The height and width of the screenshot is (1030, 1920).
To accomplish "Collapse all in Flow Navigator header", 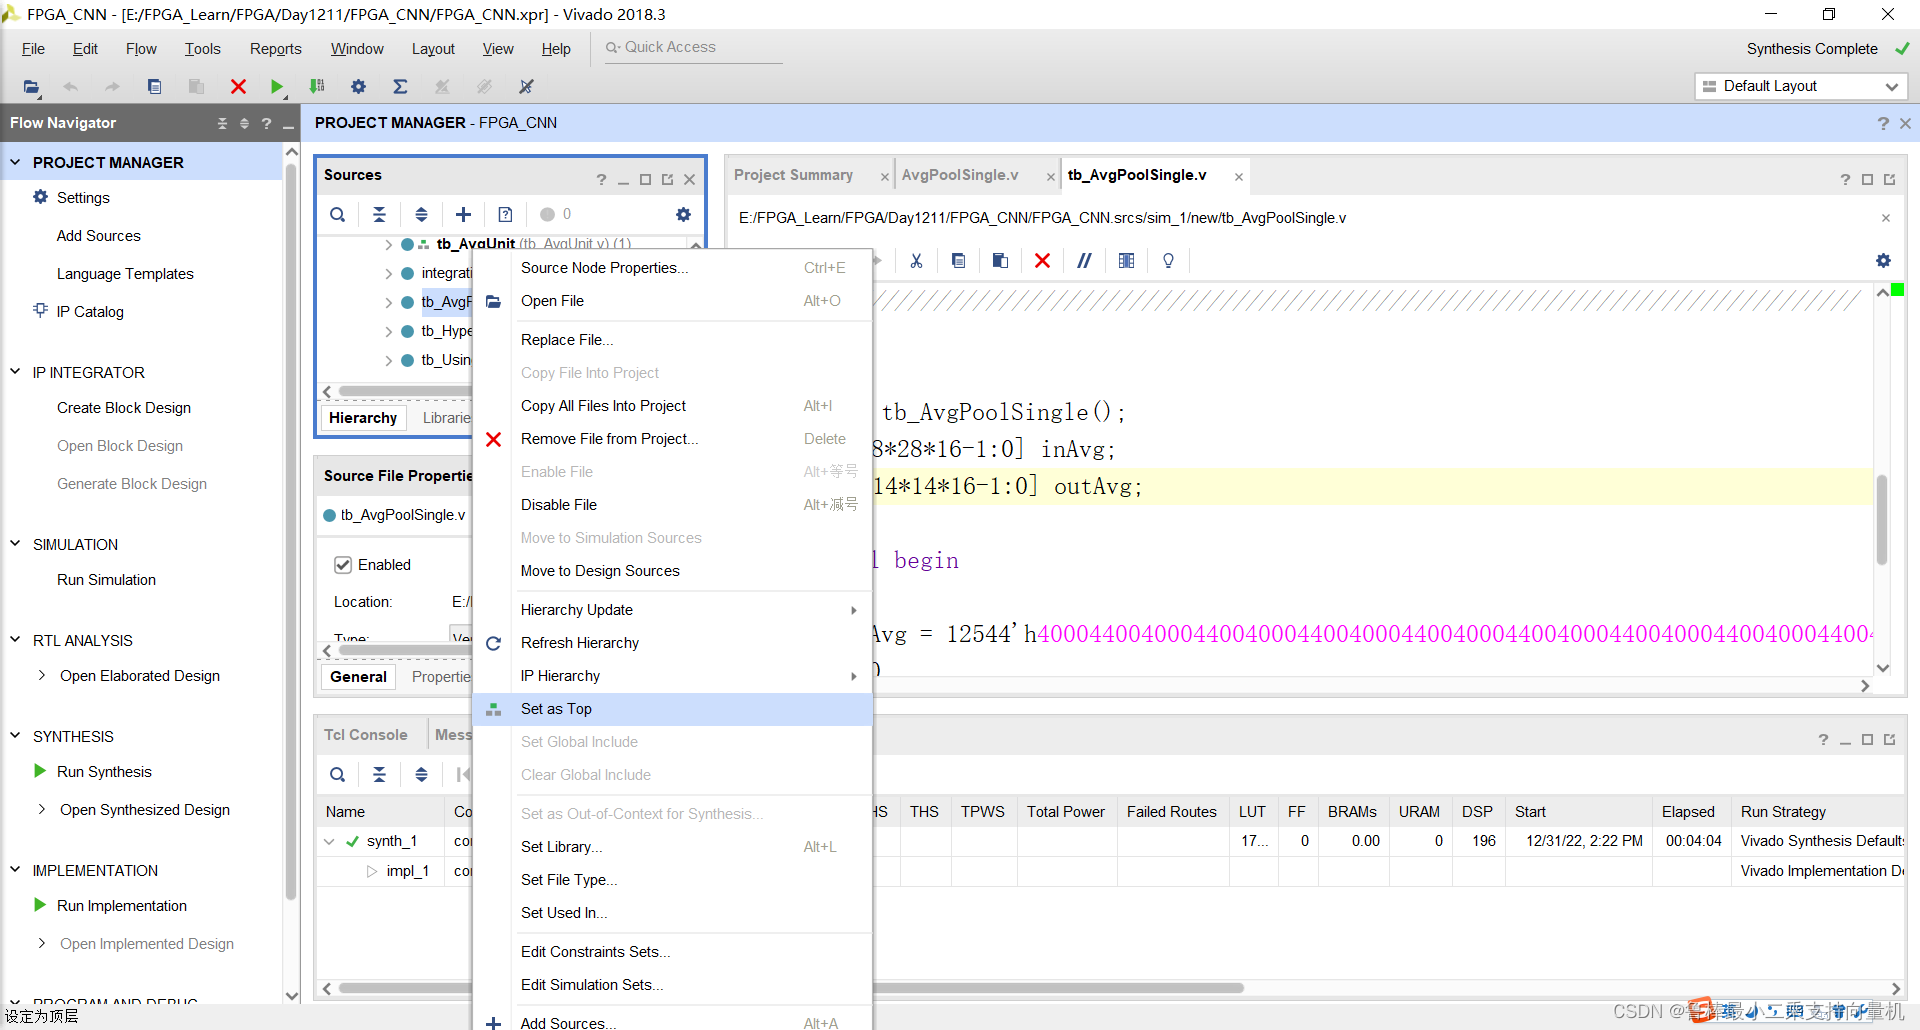I will [222, 123].
